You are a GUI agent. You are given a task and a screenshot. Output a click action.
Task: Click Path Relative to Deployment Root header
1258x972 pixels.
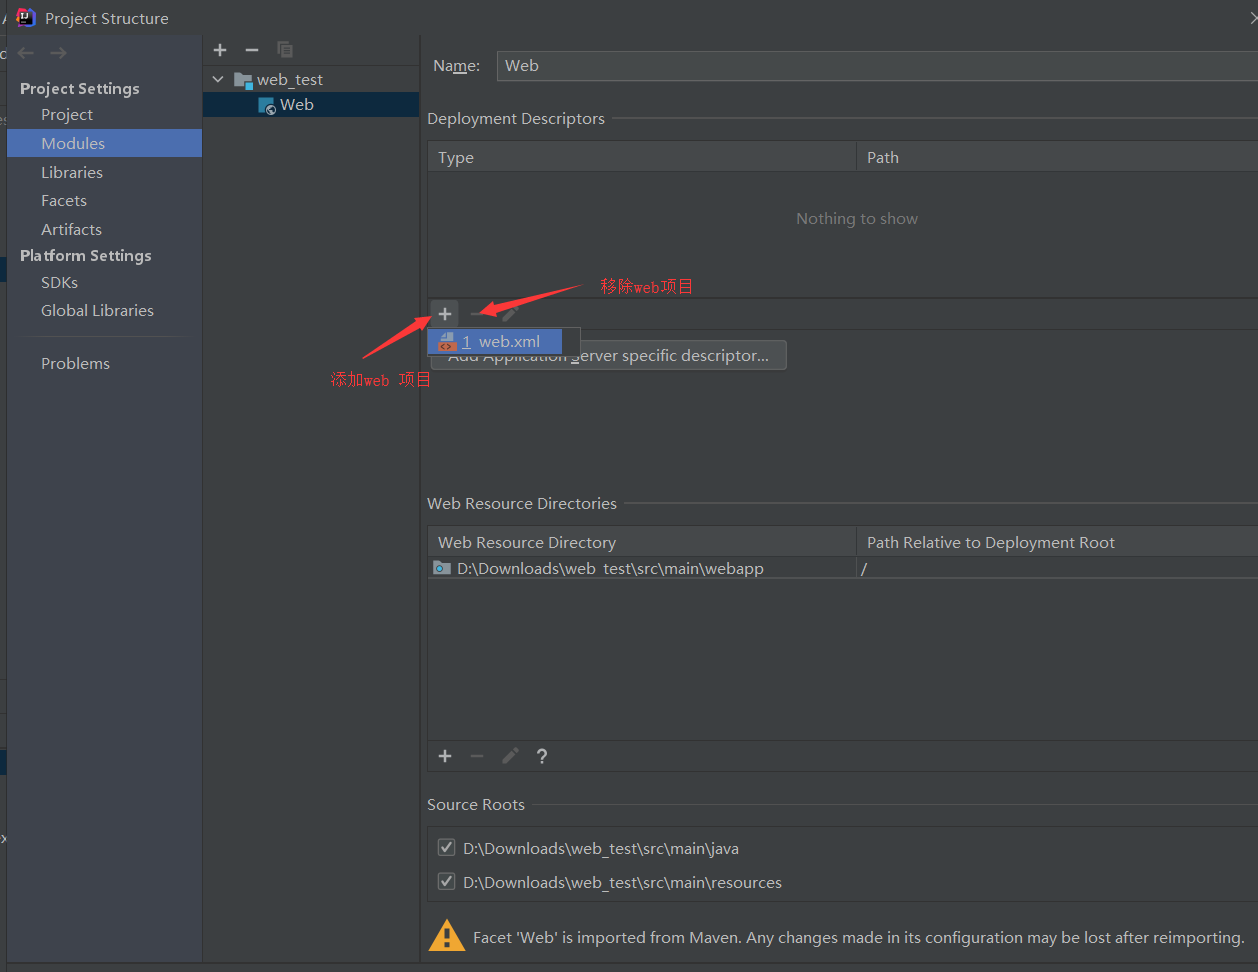click(1057, 542)
